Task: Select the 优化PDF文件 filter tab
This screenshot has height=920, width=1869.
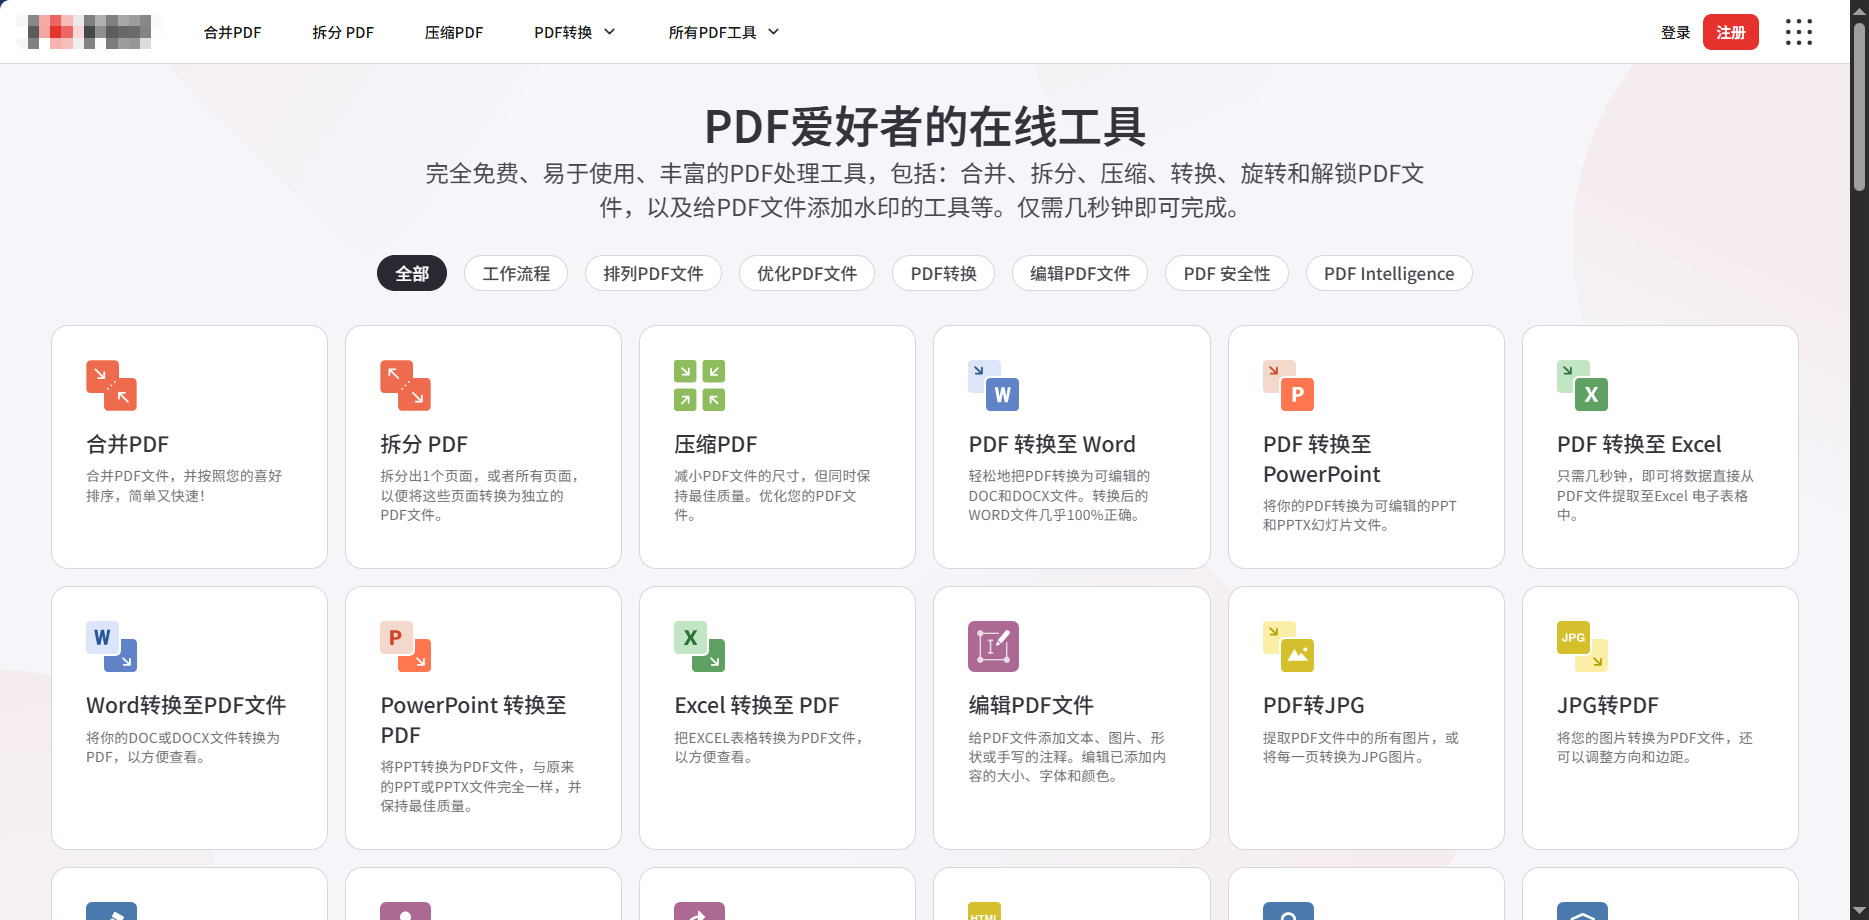Action: point(807,274)
